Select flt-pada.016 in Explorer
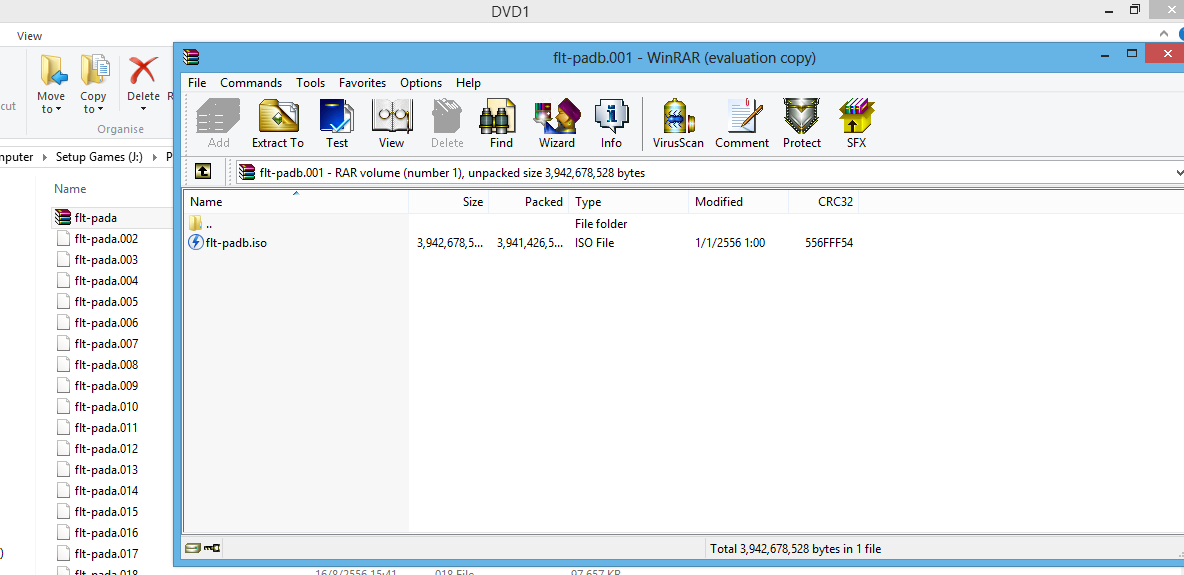1184x575 pixels. pyautogui.click(x=97, y=533)
